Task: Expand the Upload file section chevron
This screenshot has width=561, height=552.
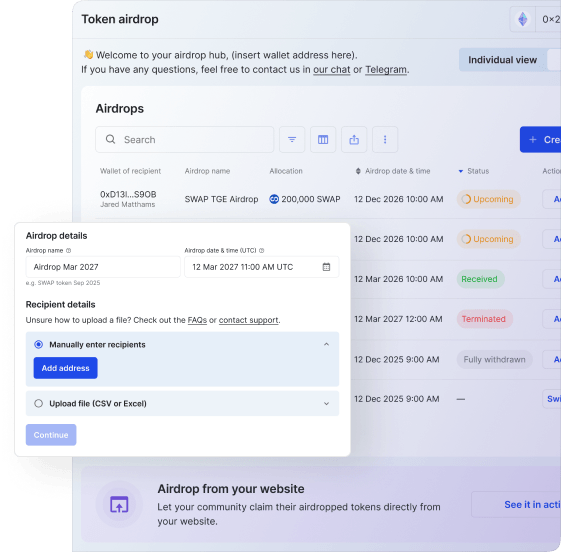Action: pos(326,404)
